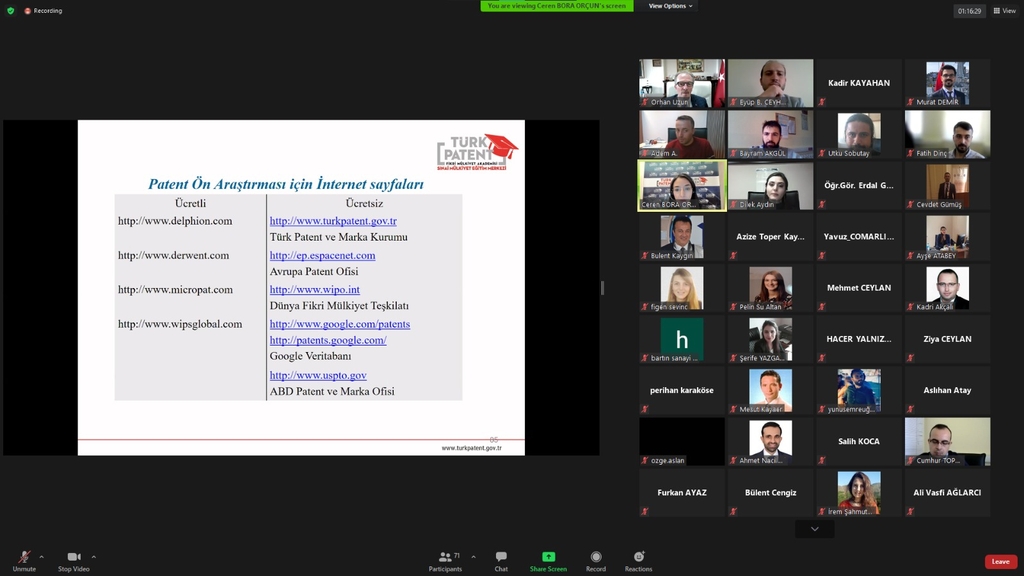Screen dimensions: 1024x576
Task: Select Bayram AKGÜL's video tile
Action: click(x=771, y=134)
